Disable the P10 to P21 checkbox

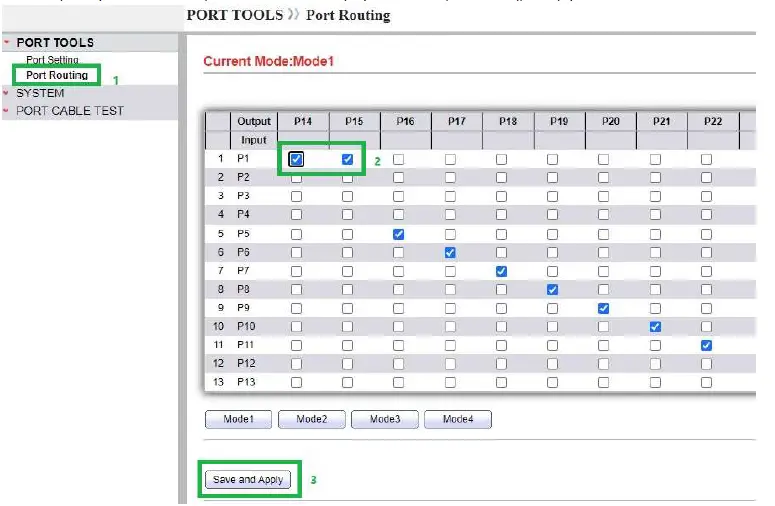655,327
